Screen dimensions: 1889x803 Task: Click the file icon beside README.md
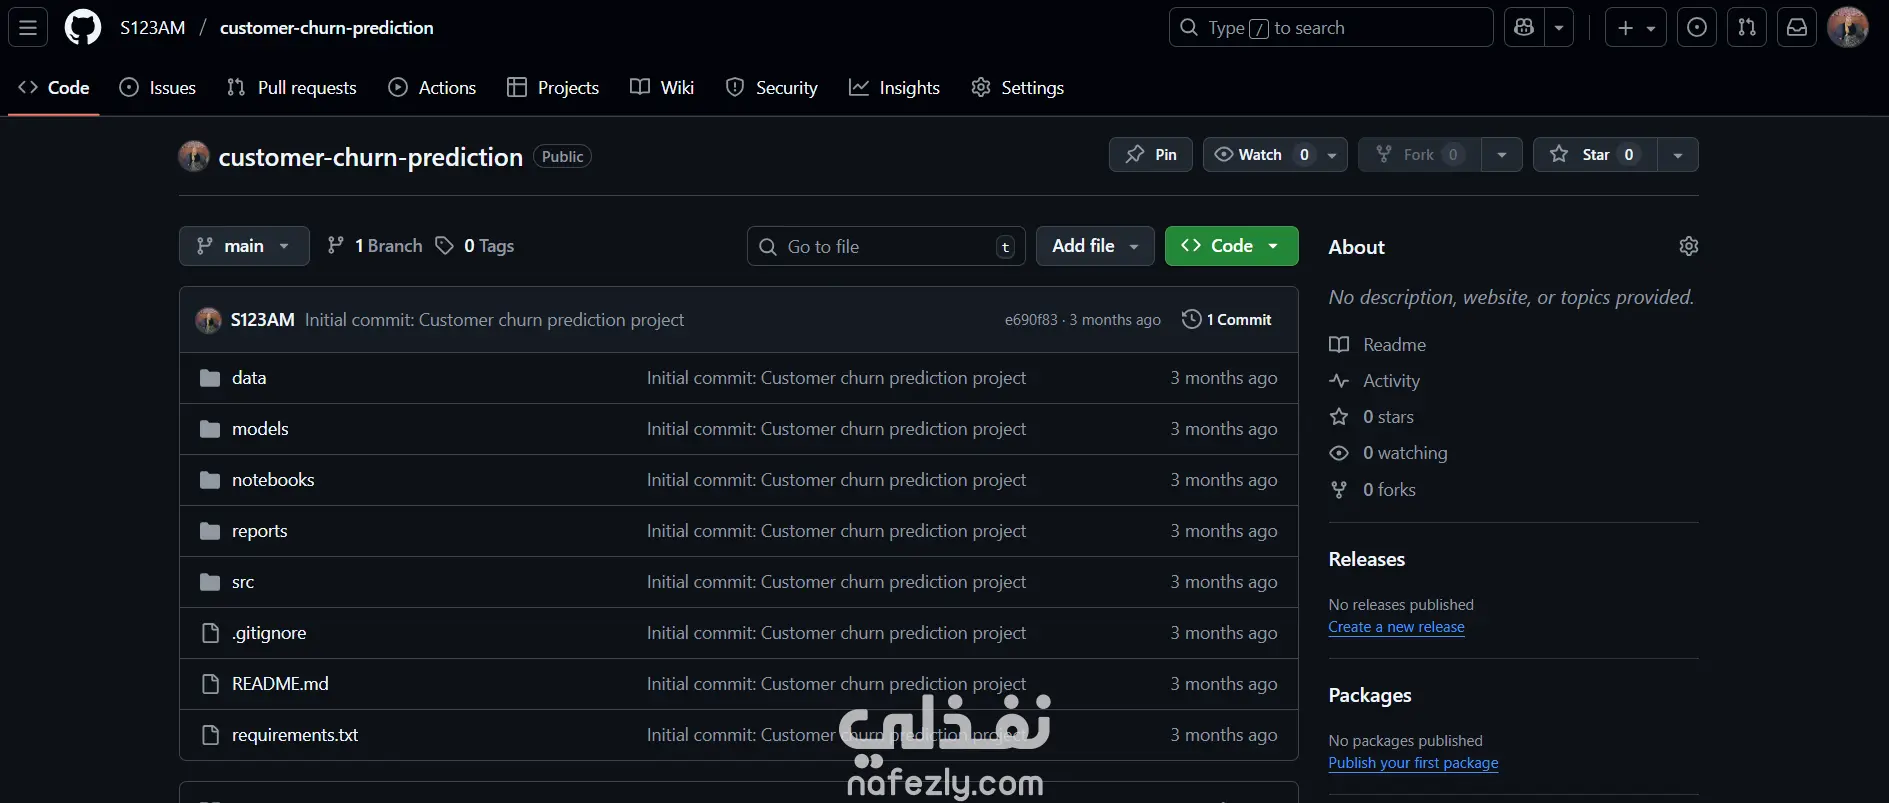[x=210, y=684]
